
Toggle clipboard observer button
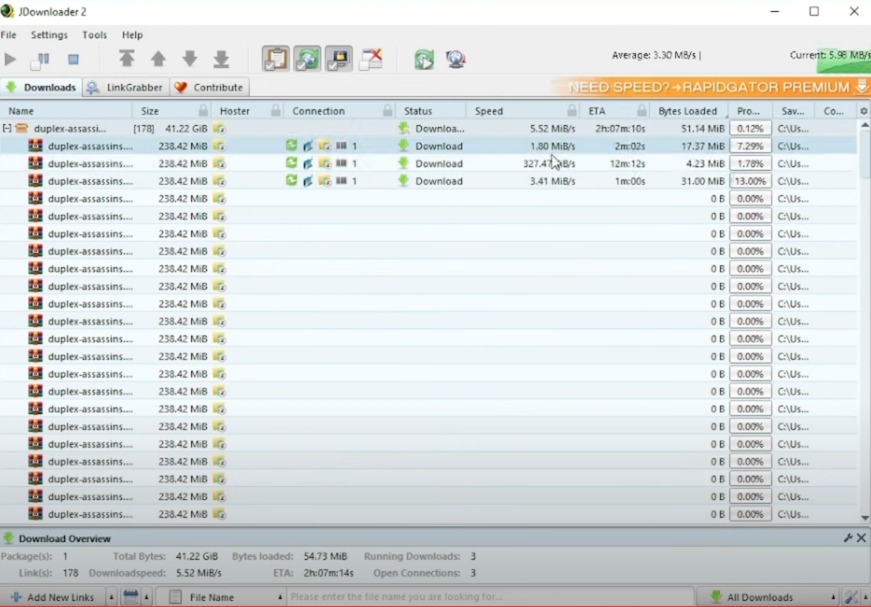tap(276, 59)
